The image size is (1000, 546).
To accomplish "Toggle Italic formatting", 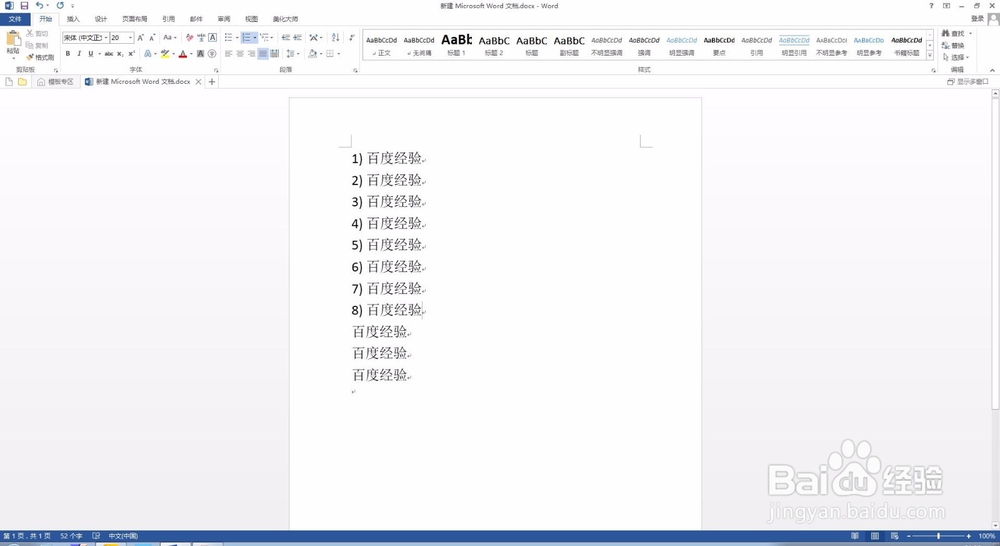I will pyautogui.click(x=79, y=54).
